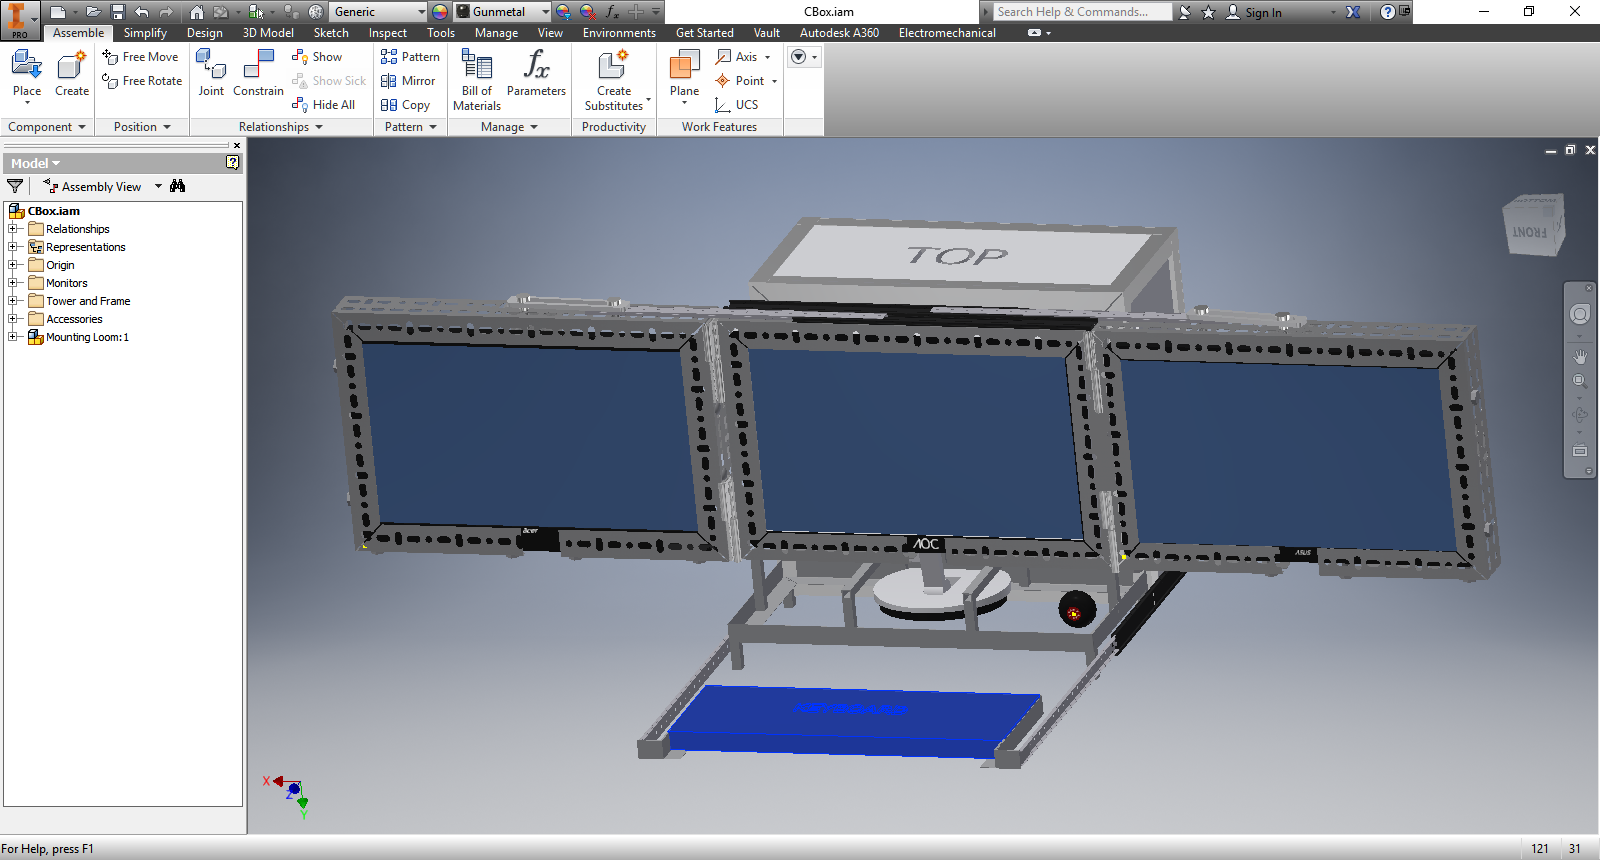Click the Free Rotate tool

[142, 81]
